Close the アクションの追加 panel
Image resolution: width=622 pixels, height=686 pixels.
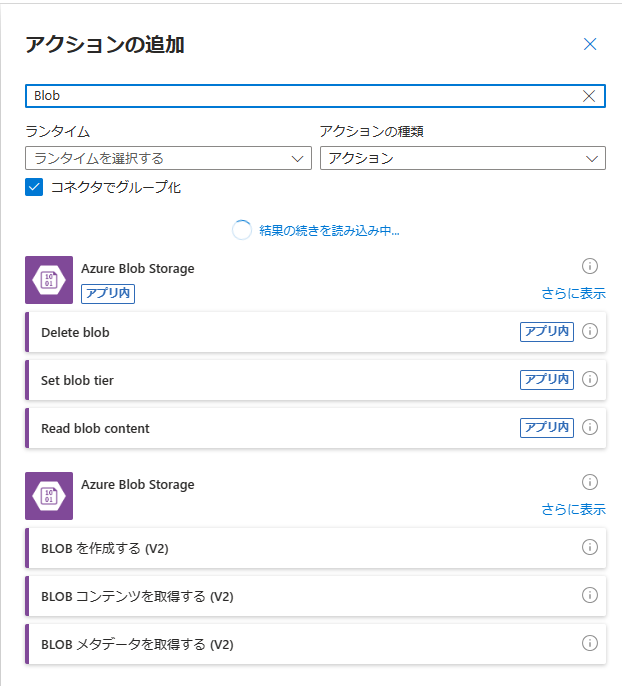[590, 44]
